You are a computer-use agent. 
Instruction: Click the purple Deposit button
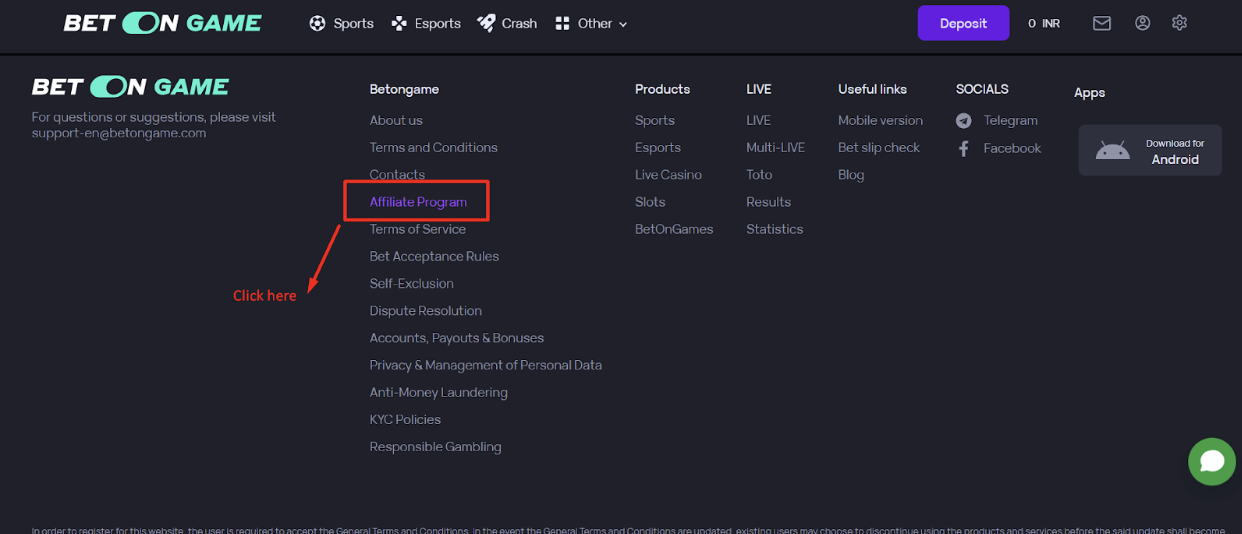[x=964, y=23]
